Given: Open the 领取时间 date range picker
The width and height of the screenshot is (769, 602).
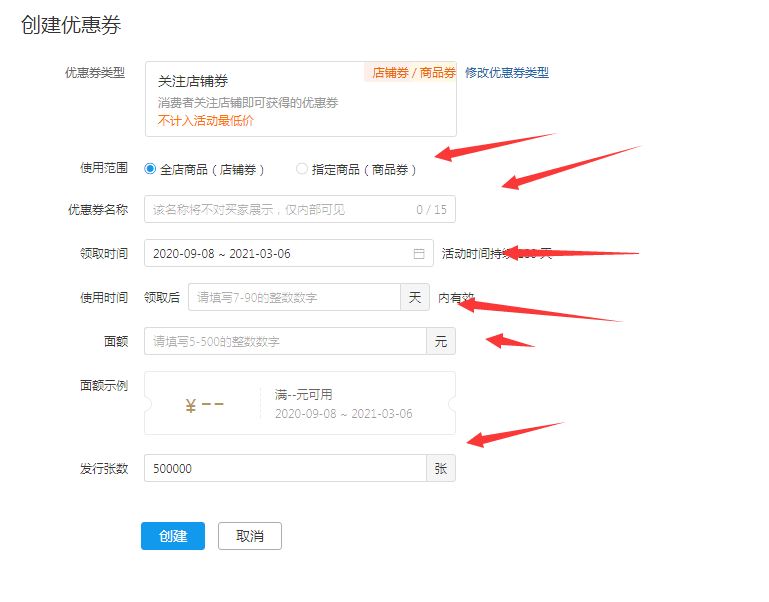Looking at the screenshot, I should [x=280, y=254].
